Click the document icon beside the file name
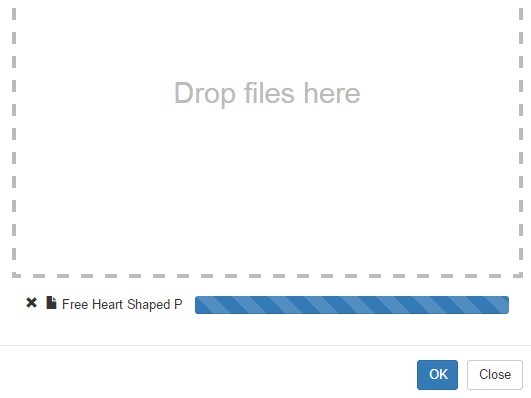This screenshot has width=531, height=398. point(51,302)
